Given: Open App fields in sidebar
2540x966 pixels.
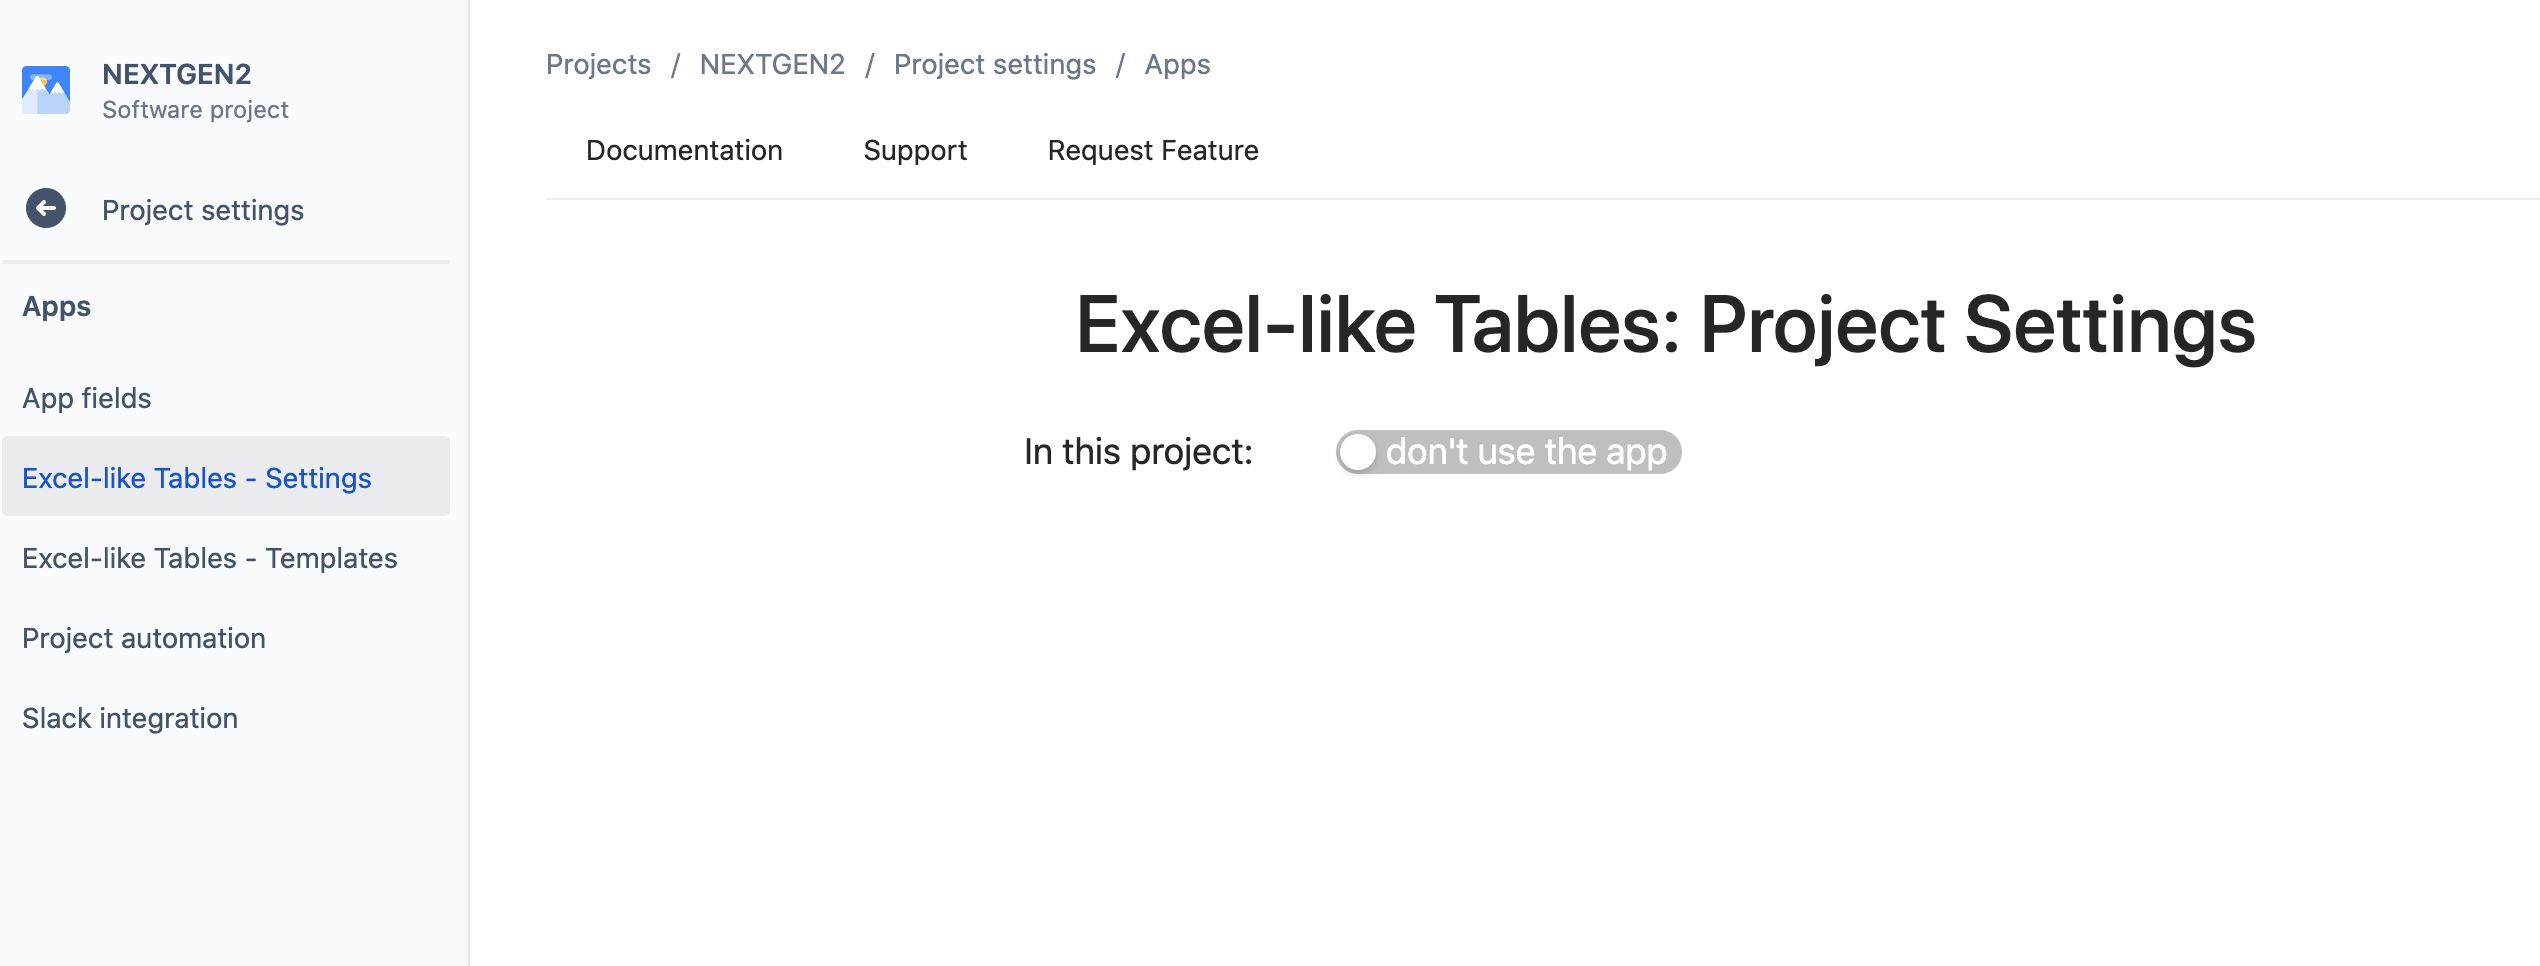Looking at the screenshot, I should 87,398.
